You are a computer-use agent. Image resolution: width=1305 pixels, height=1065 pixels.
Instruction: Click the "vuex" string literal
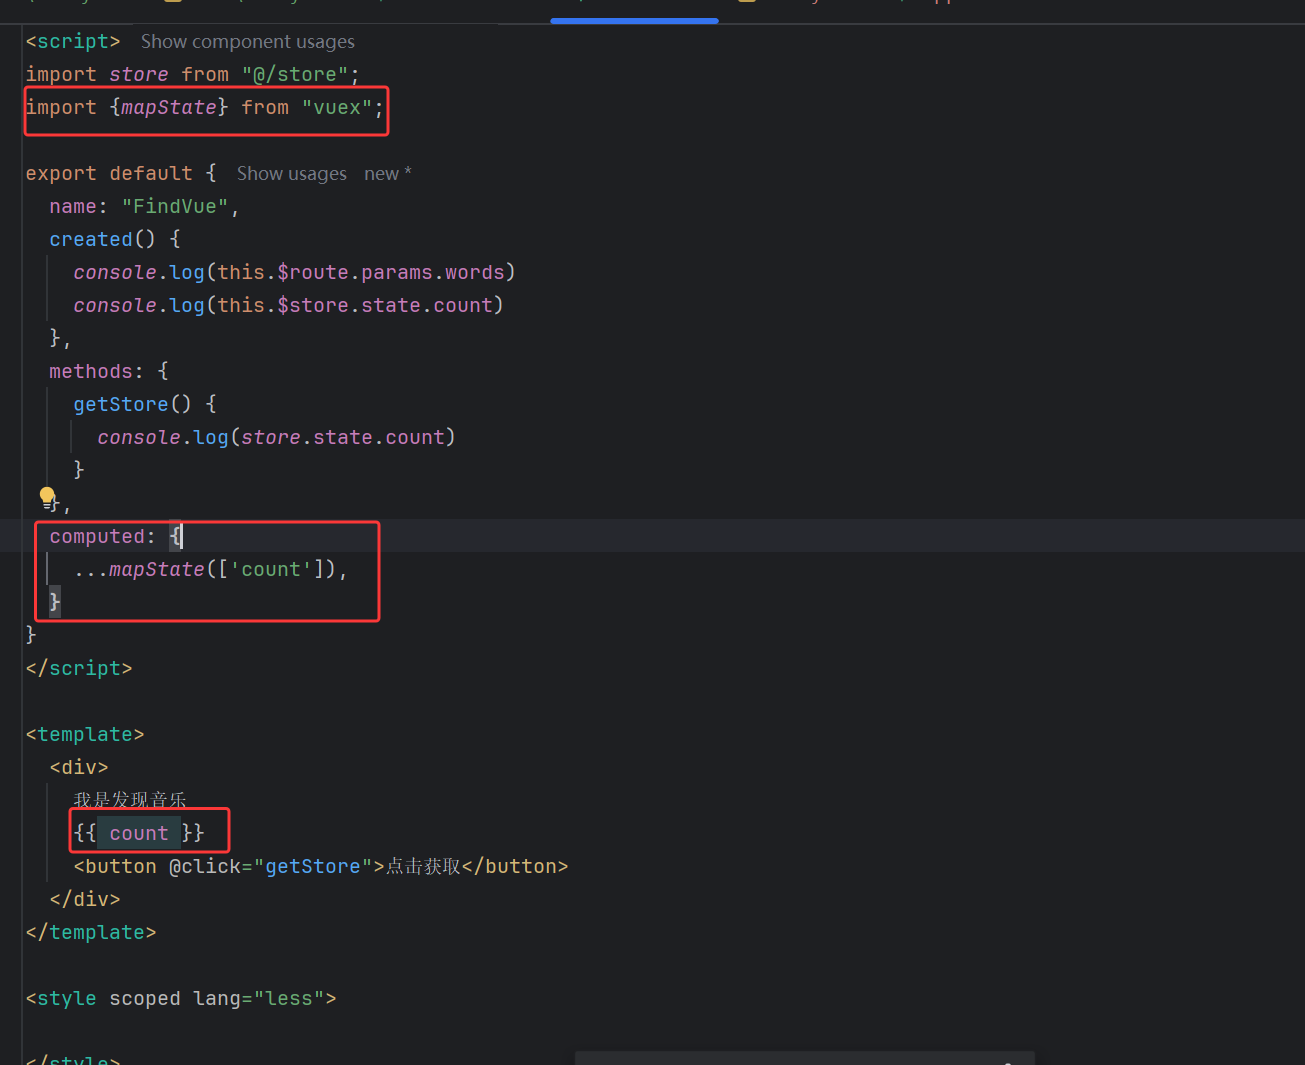click(337, 108)
